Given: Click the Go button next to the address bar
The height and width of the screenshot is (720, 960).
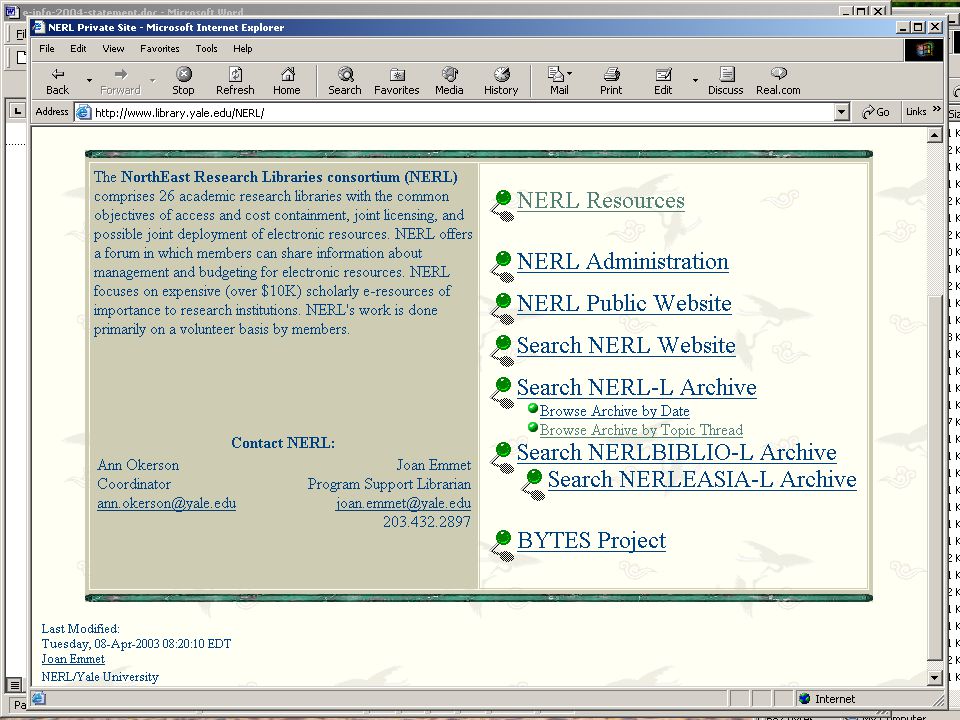Looking at the screenshot, I should 876,112.
